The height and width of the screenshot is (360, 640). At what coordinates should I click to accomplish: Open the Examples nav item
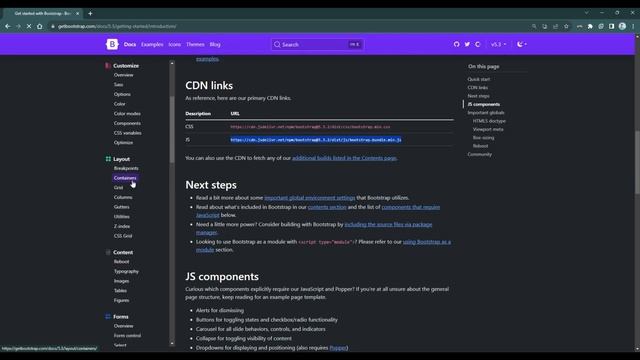pos(152,44)
